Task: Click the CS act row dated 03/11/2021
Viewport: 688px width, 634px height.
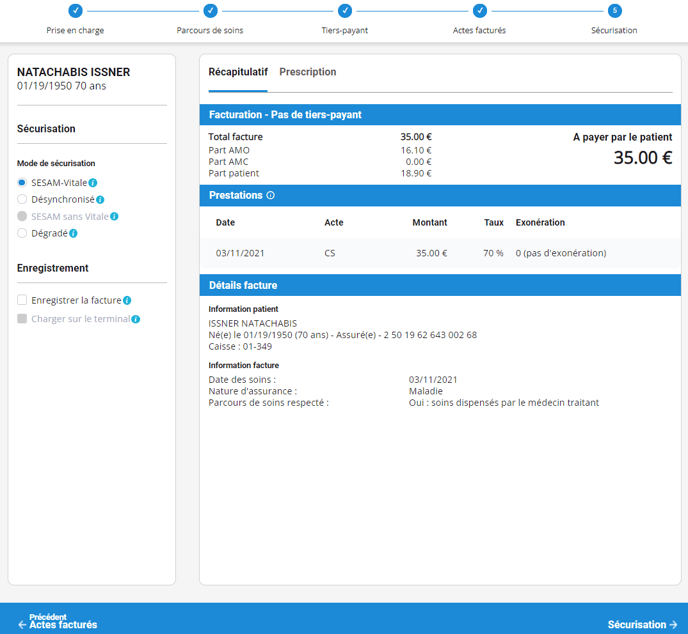Action: coord(435,253)
